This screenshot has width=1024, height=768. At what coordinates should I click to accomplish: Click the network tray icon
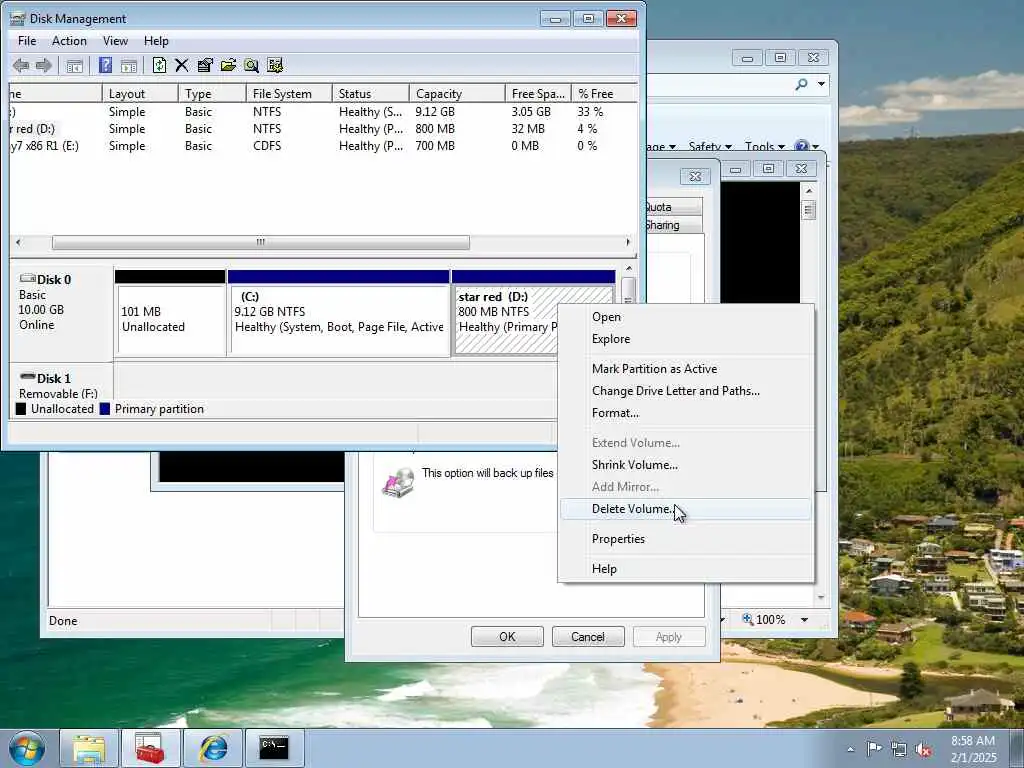click(899, 750)
